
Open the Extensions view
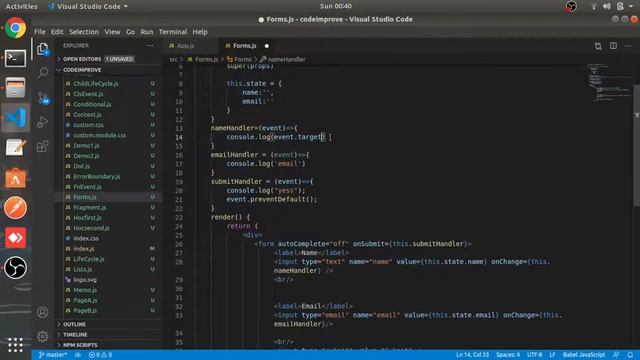(42, 146)
